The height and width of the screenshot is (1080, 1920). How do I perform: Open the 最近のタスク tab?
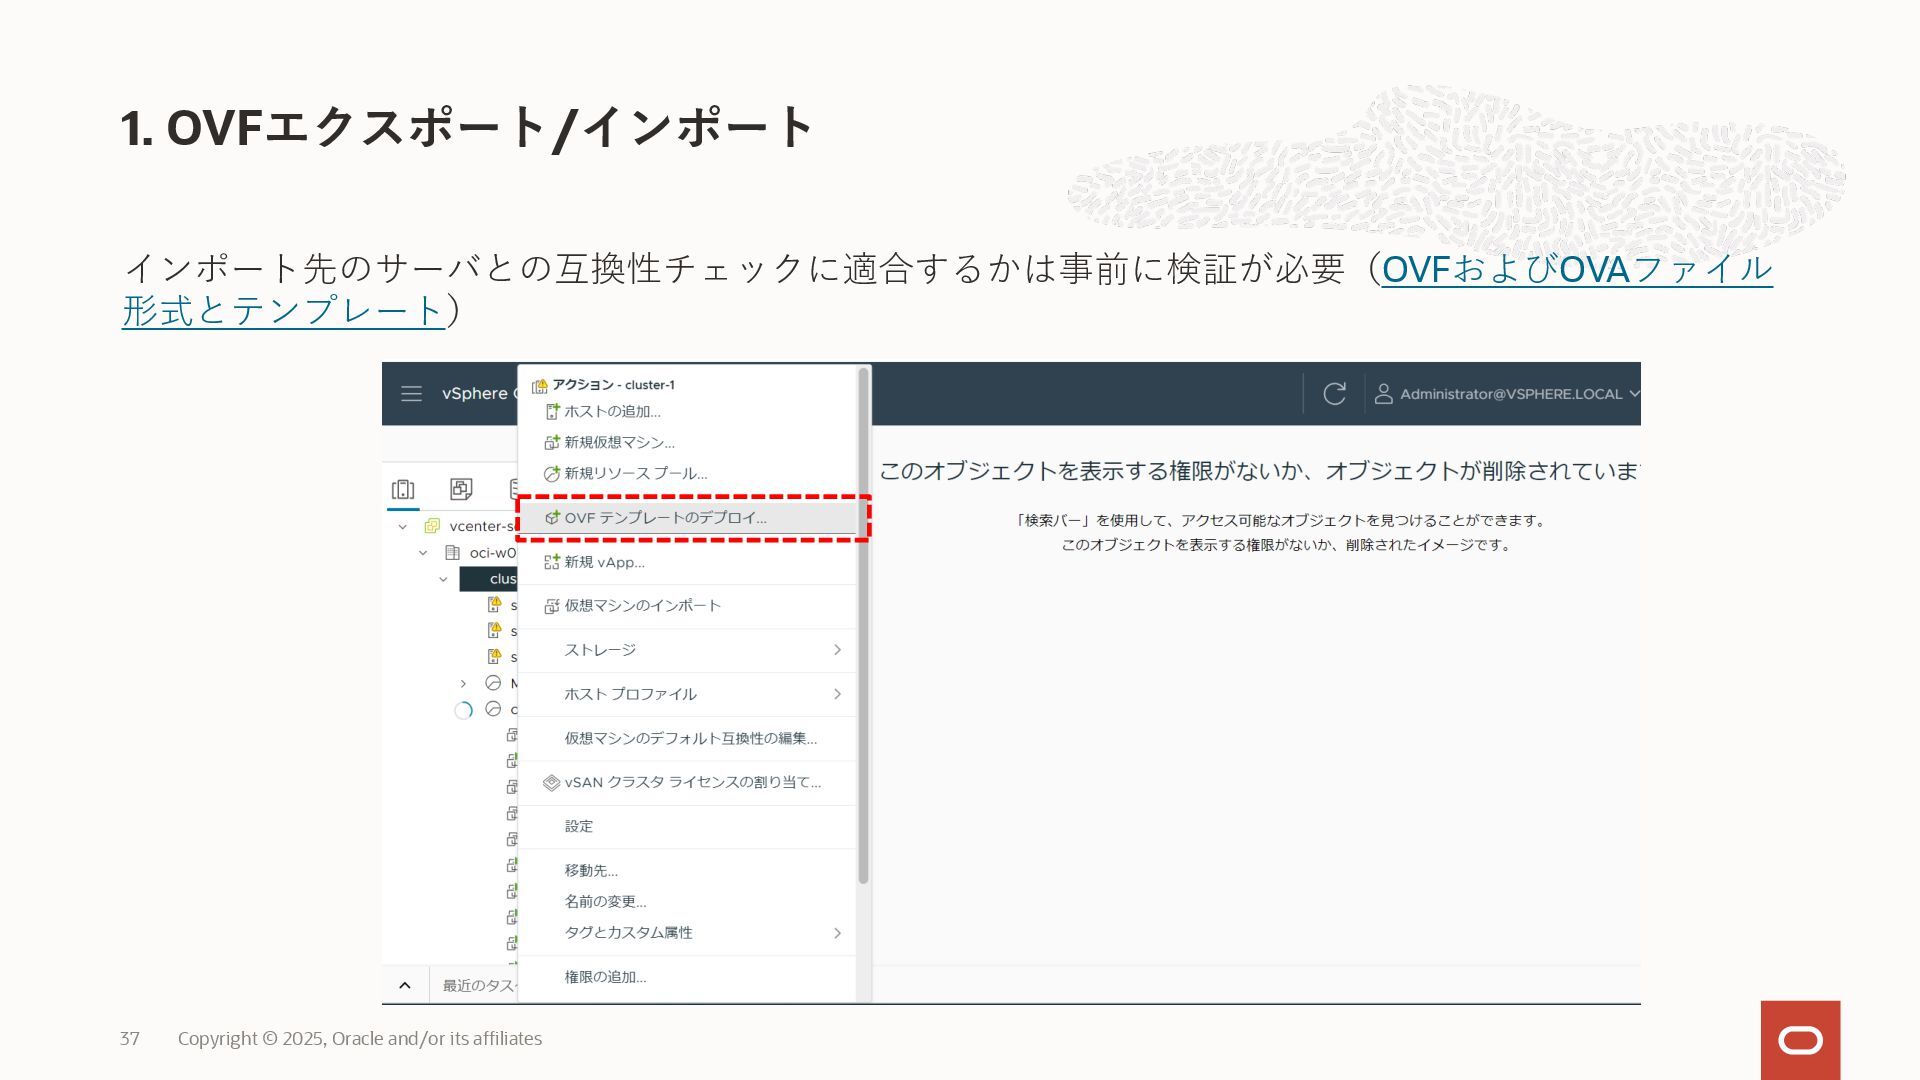tap(479, 985)
